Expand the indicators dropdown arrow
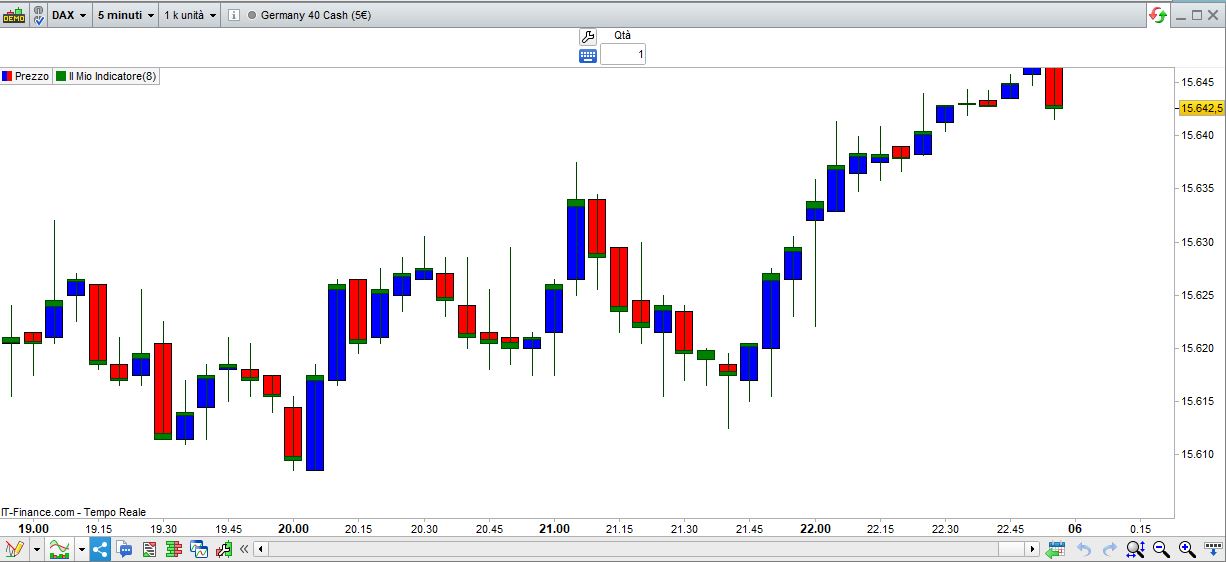 click(x=81, y=549)
